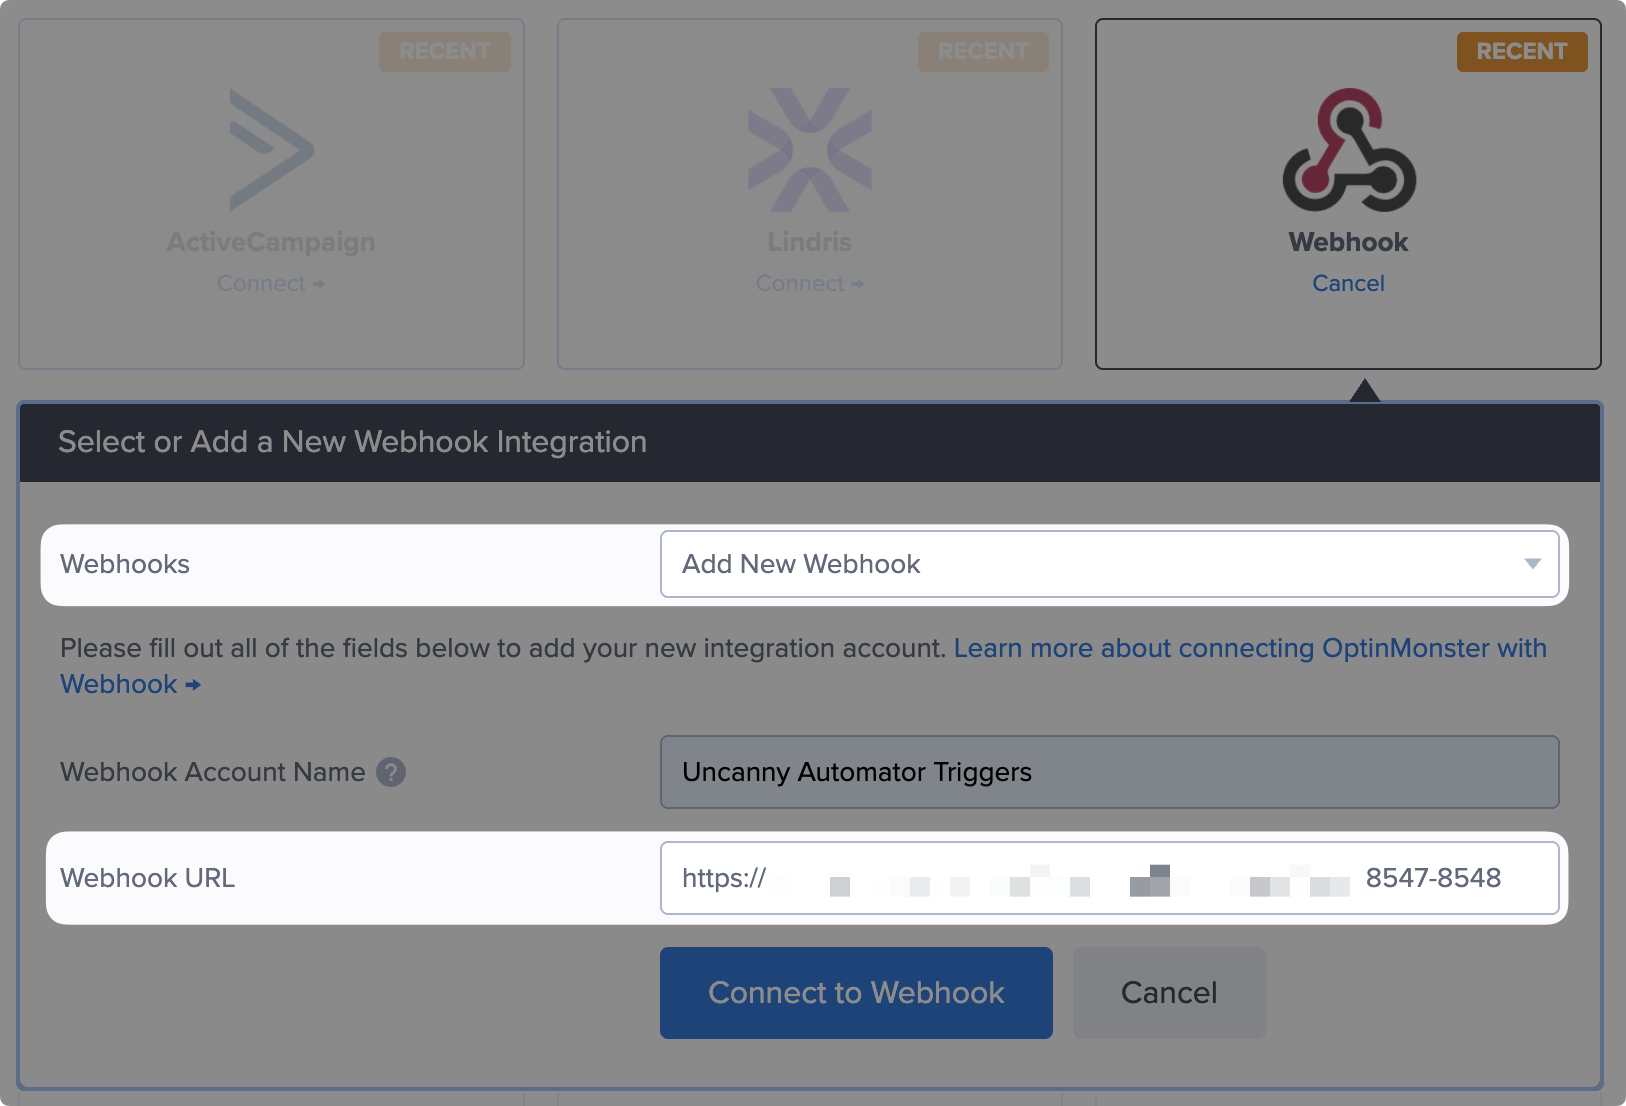Focus the Webhook Account Name field
The width and height of the screenshot is (1626, 1106).
tap(1109, 772)
